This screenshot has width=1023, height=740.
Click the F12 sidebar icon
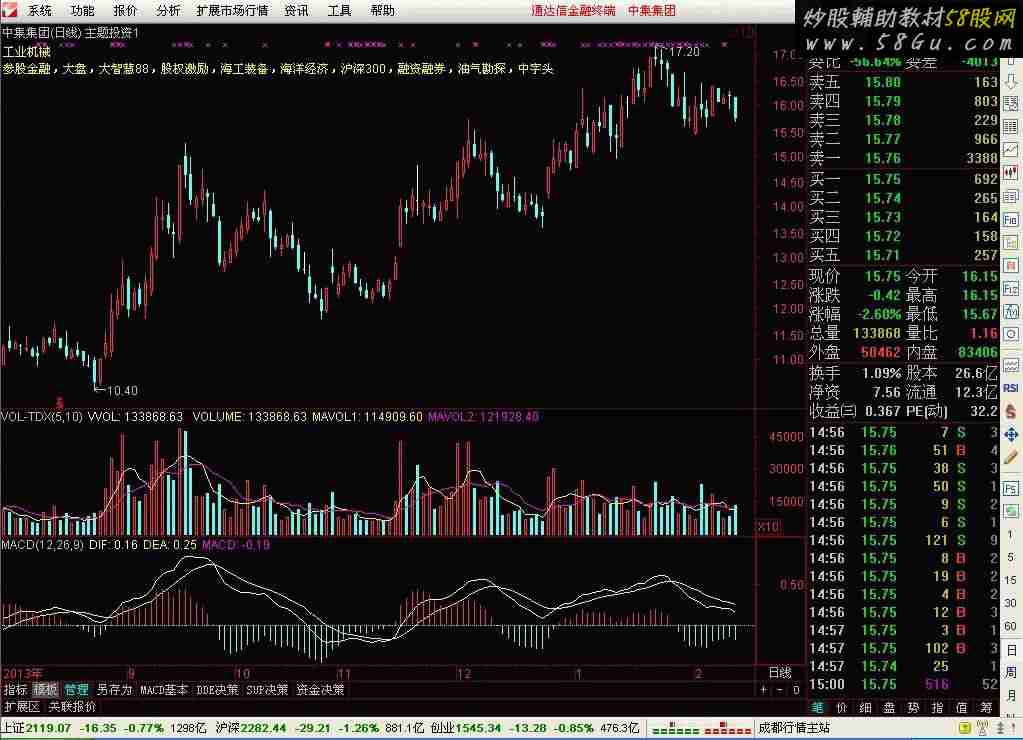(x=1011, y=289)
